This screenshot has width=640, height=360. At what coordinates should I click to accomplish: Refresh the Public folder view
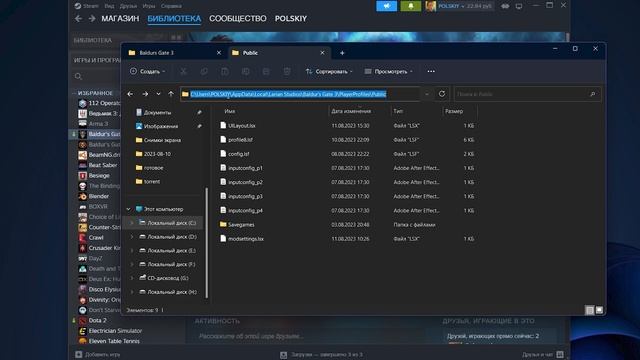point(442,94)
